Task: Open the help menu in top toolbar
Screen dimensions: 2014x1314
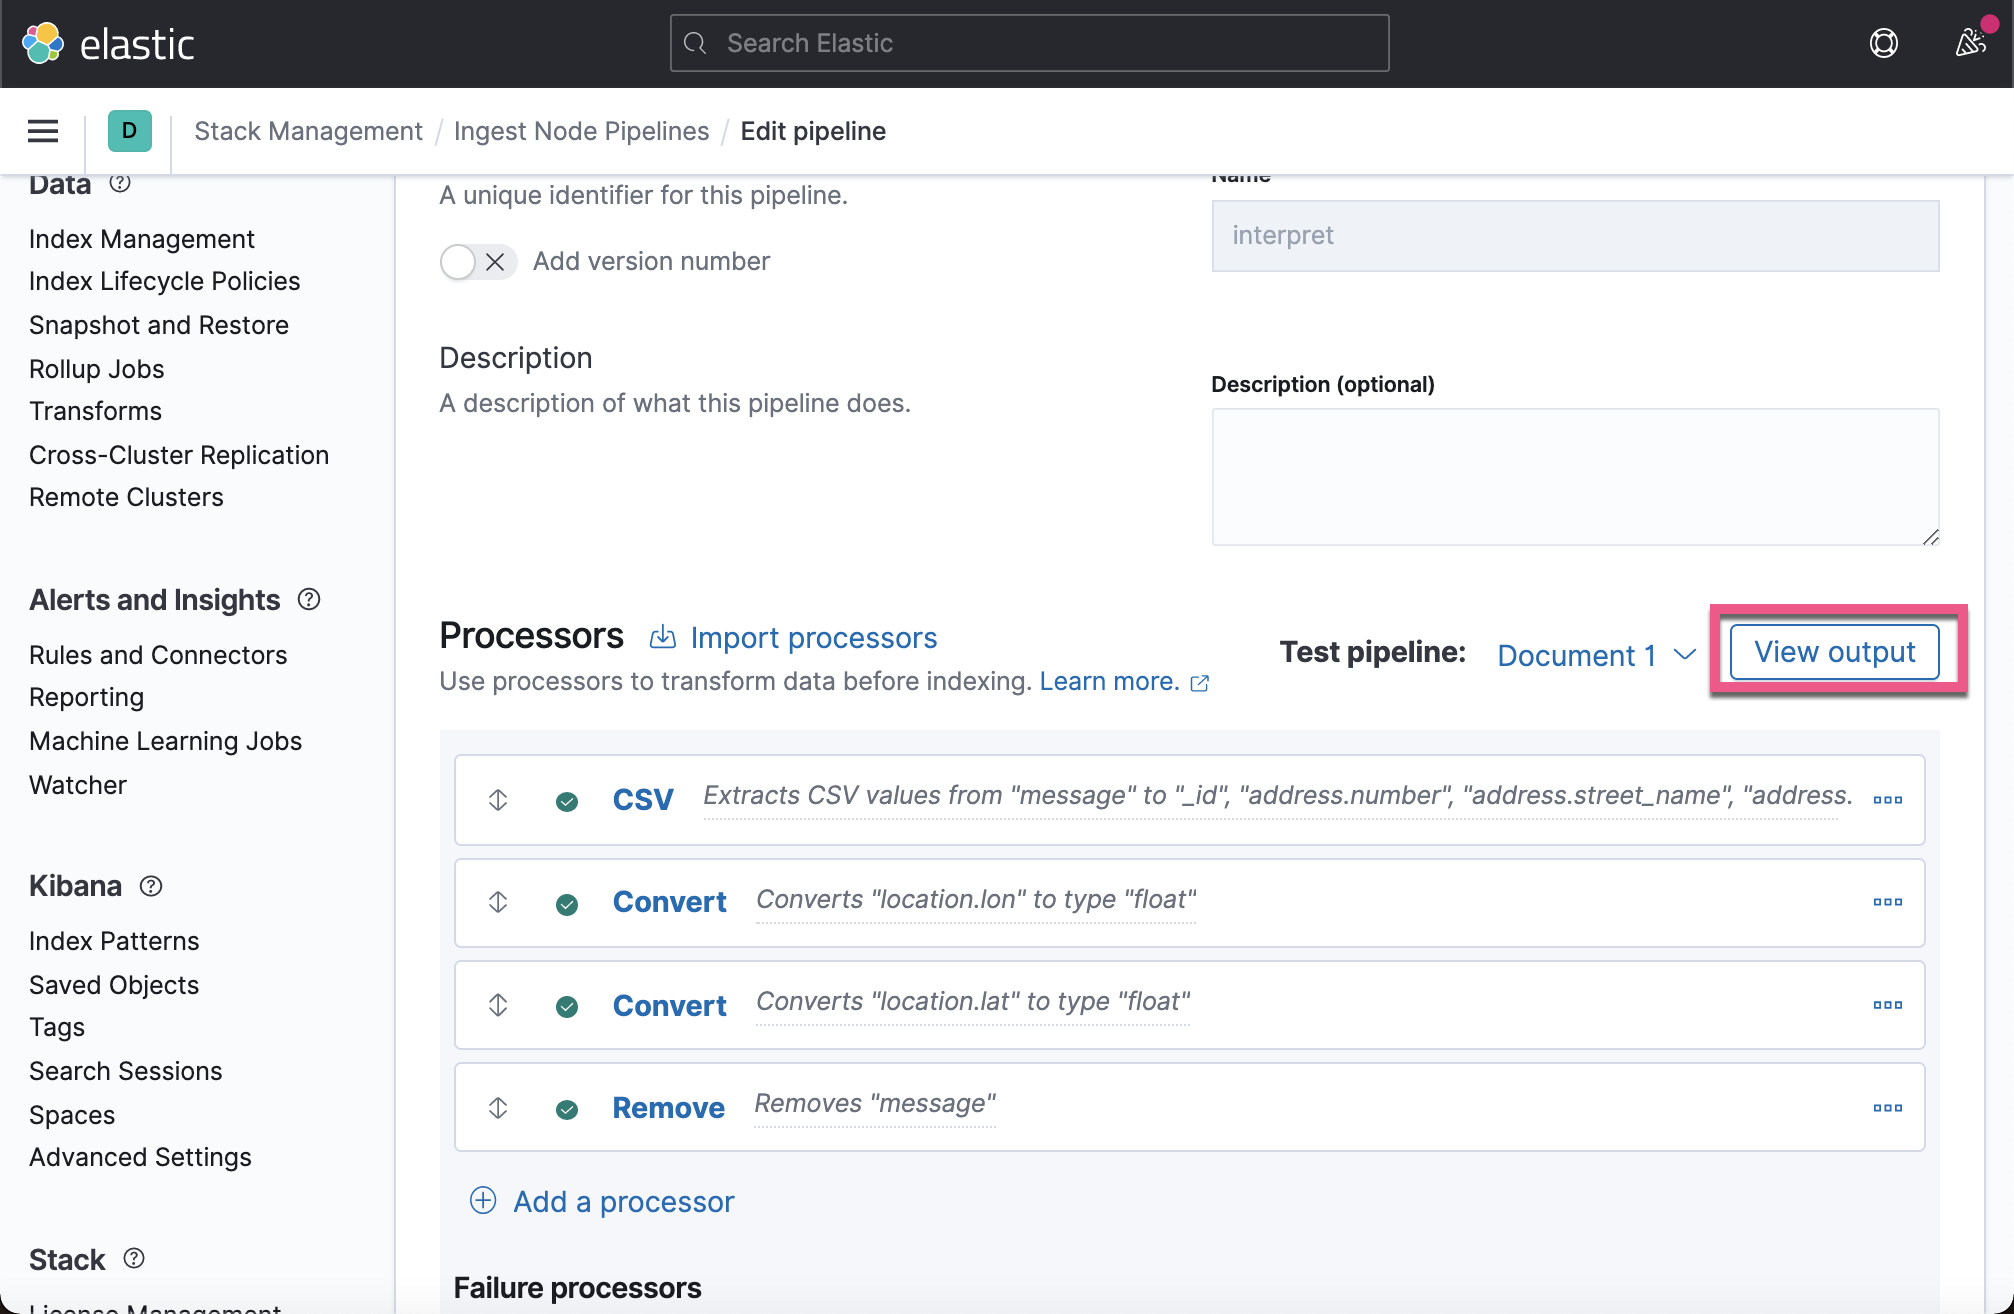Action: coord(1884,43)
